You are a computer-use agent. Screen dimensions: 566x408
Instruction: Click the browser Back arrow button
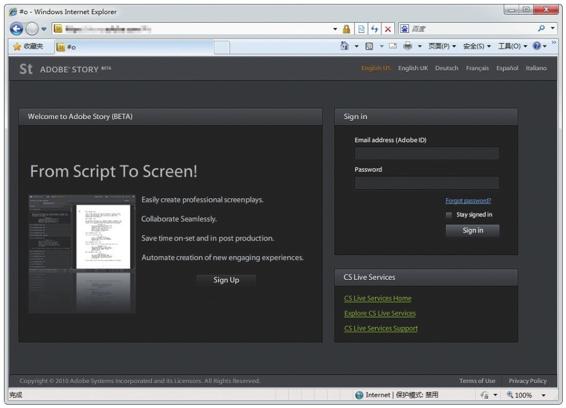17,29
